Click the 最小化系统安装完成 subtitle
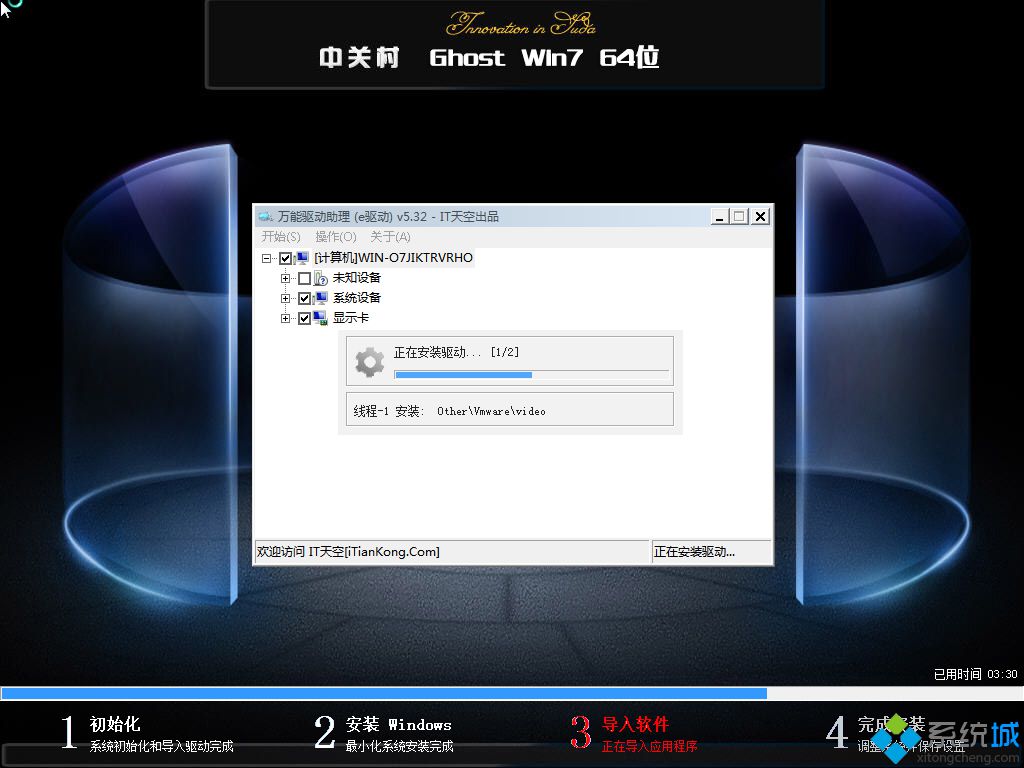Screen dimensions: 1024x768 [x=400, y=746]
